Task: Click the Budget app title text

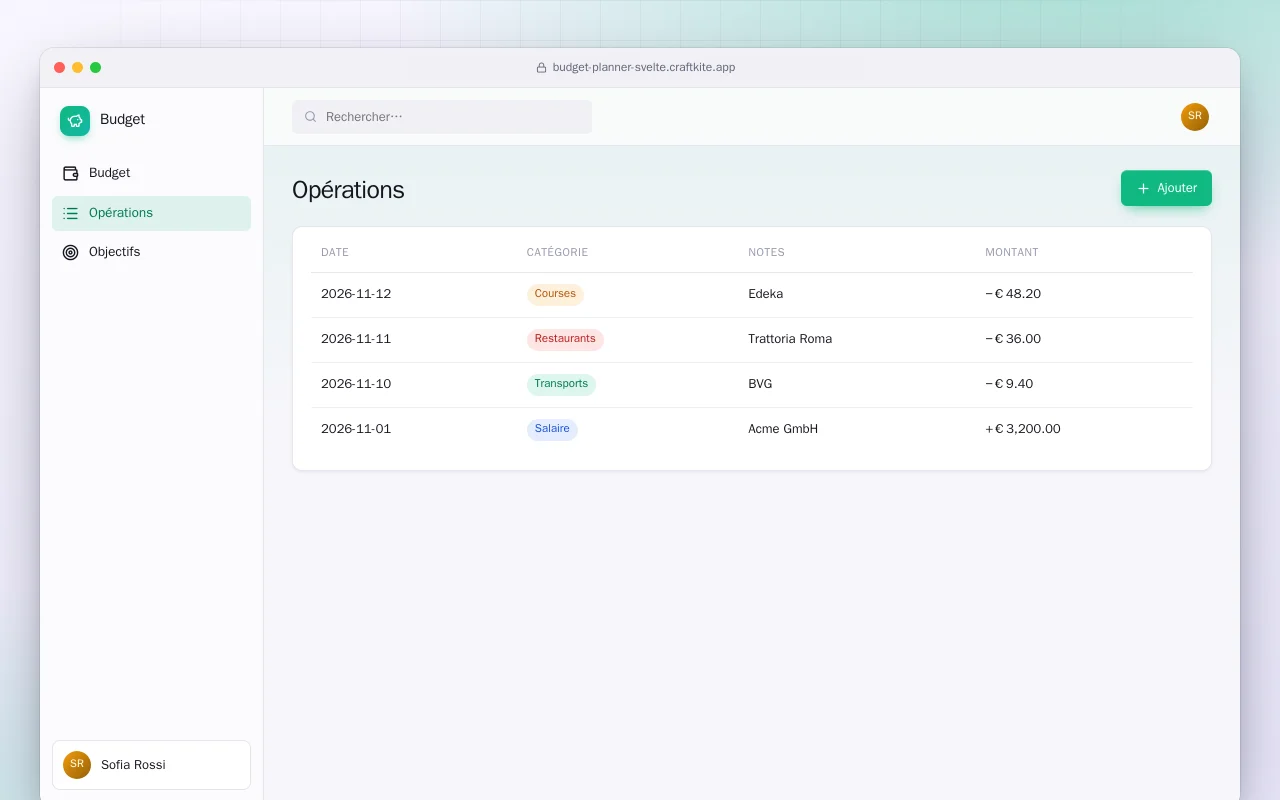Action: click(x=123, y=119)
